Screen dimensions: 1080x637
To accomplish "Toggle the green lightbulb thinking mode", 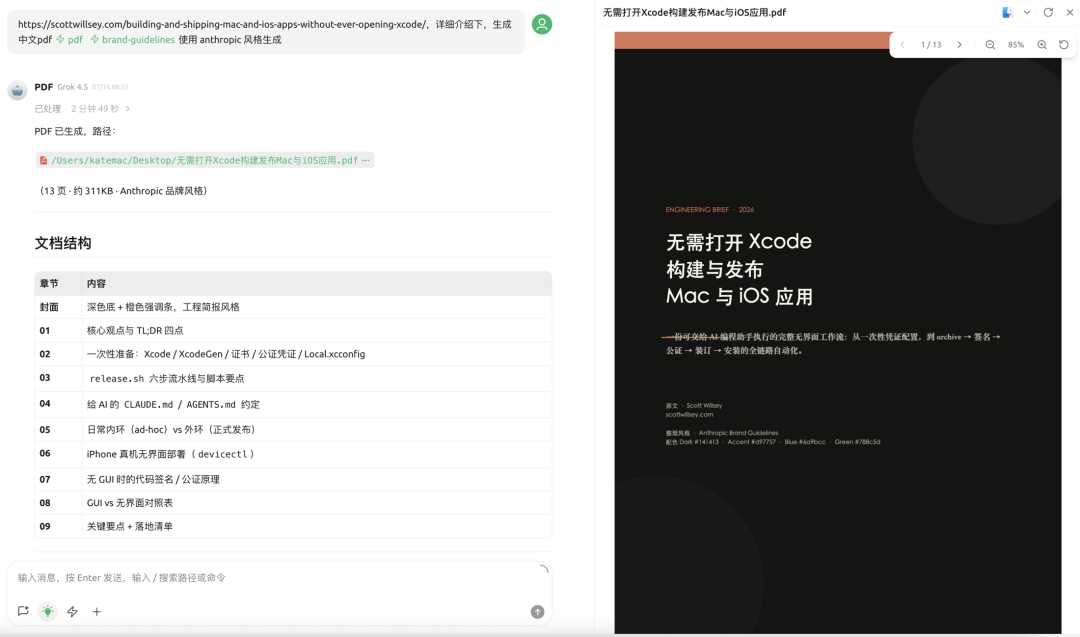I will [48, 611].
